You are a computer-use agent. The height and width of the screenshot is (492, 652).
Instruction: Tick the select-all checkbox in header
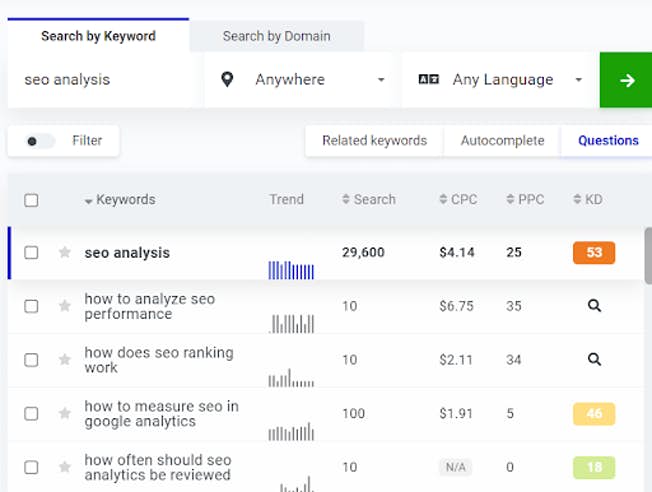31,200
